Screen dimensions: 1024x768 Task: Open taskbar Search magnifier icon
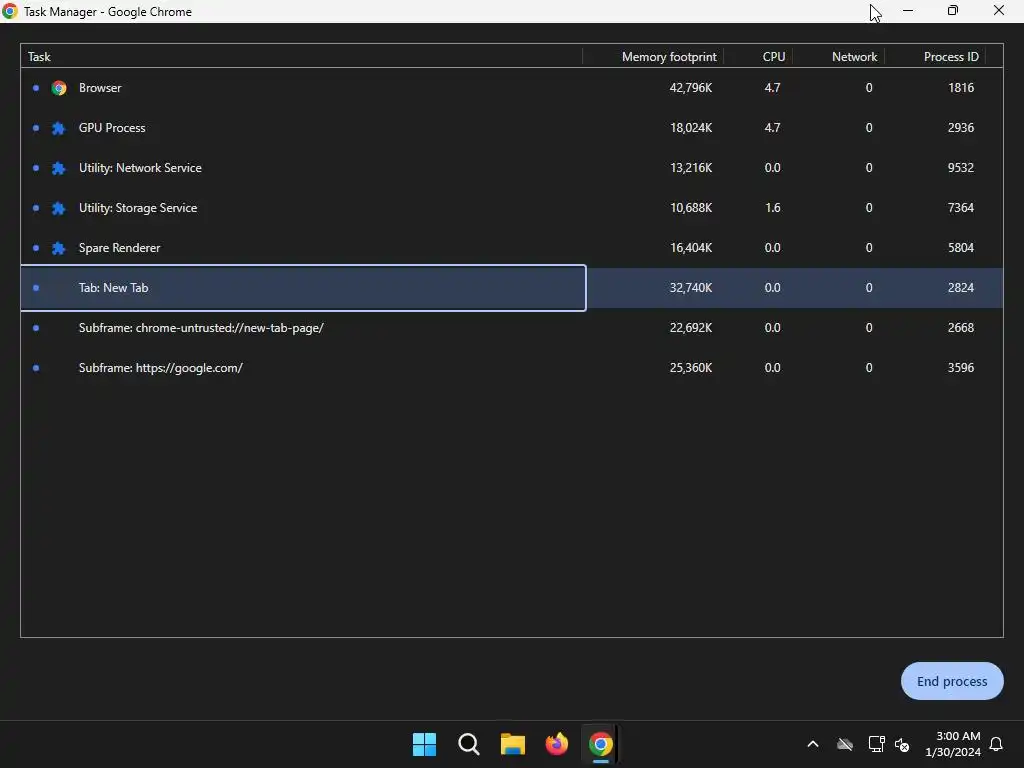tap(469, 744)
